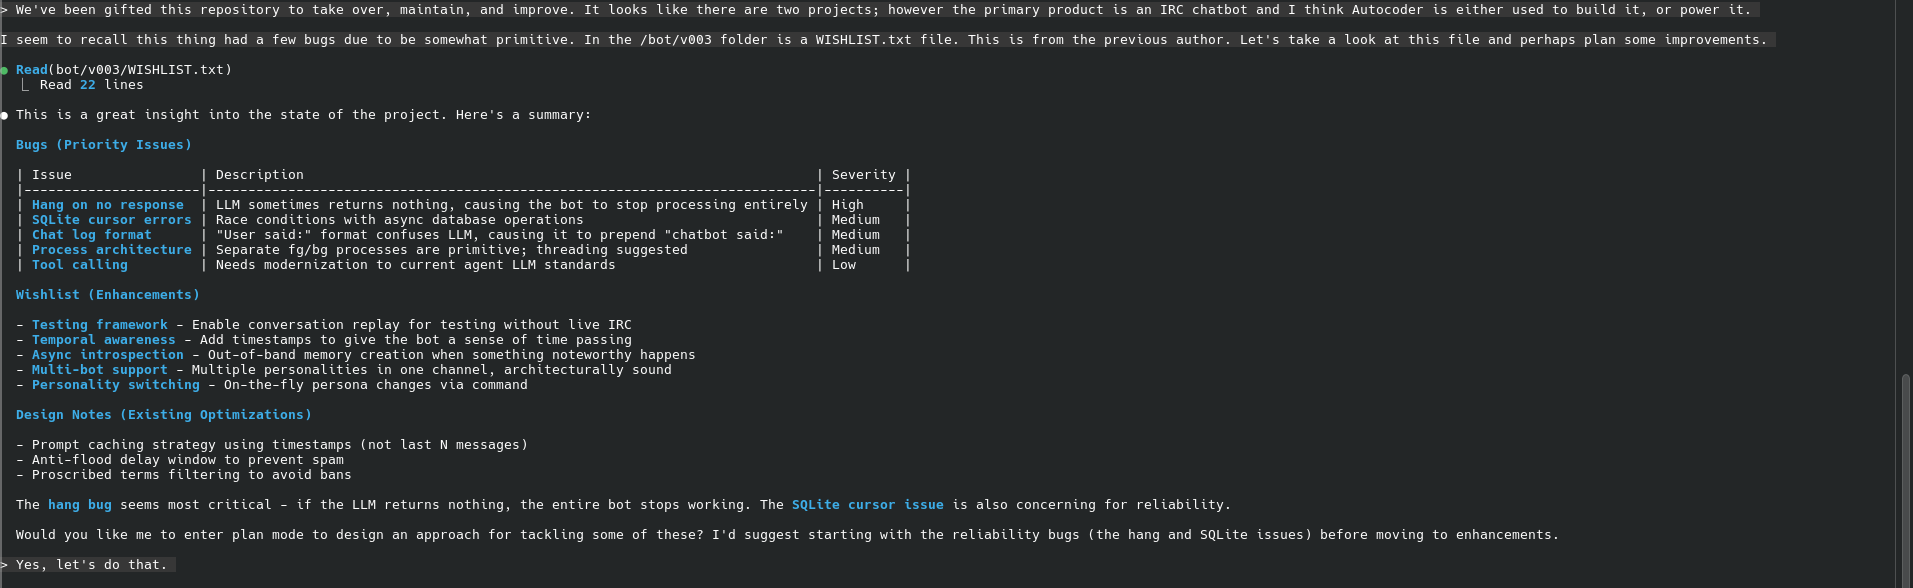This screenshot has height=588, width=1913.
Task: Select the "Design Notes (Existing Optimizations)" heading
Action: (x=163, y=415)
